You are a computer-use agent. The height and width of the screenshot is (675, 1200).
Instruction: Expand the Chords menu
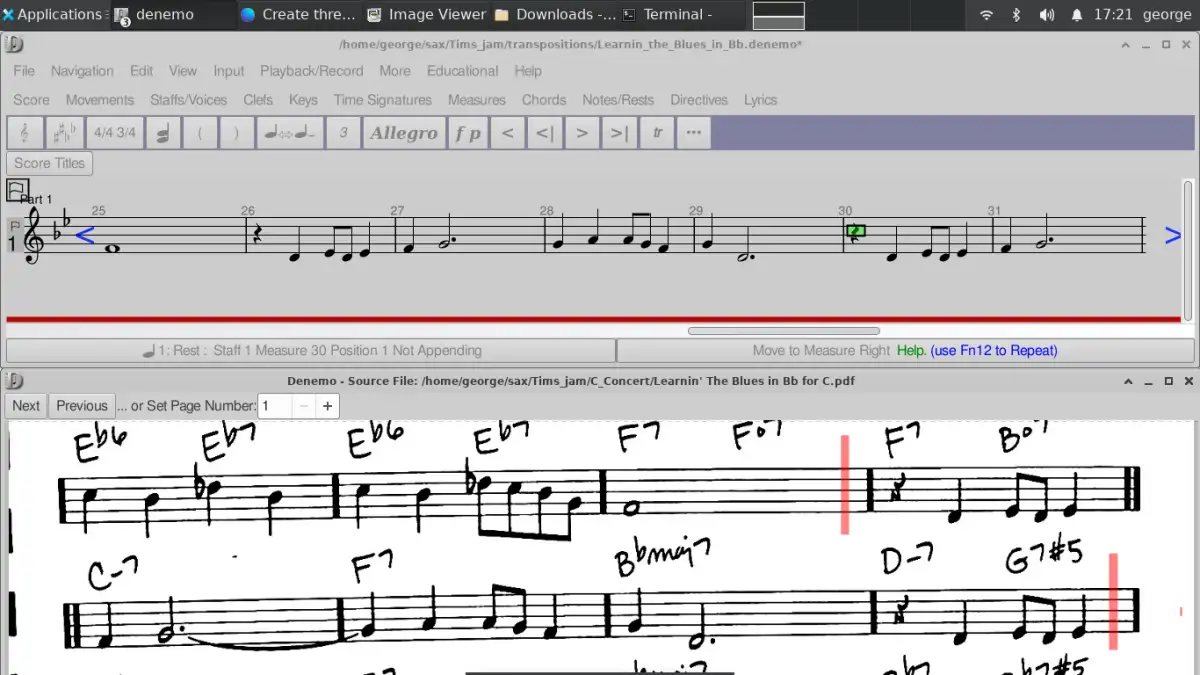[x=544, y=100]
